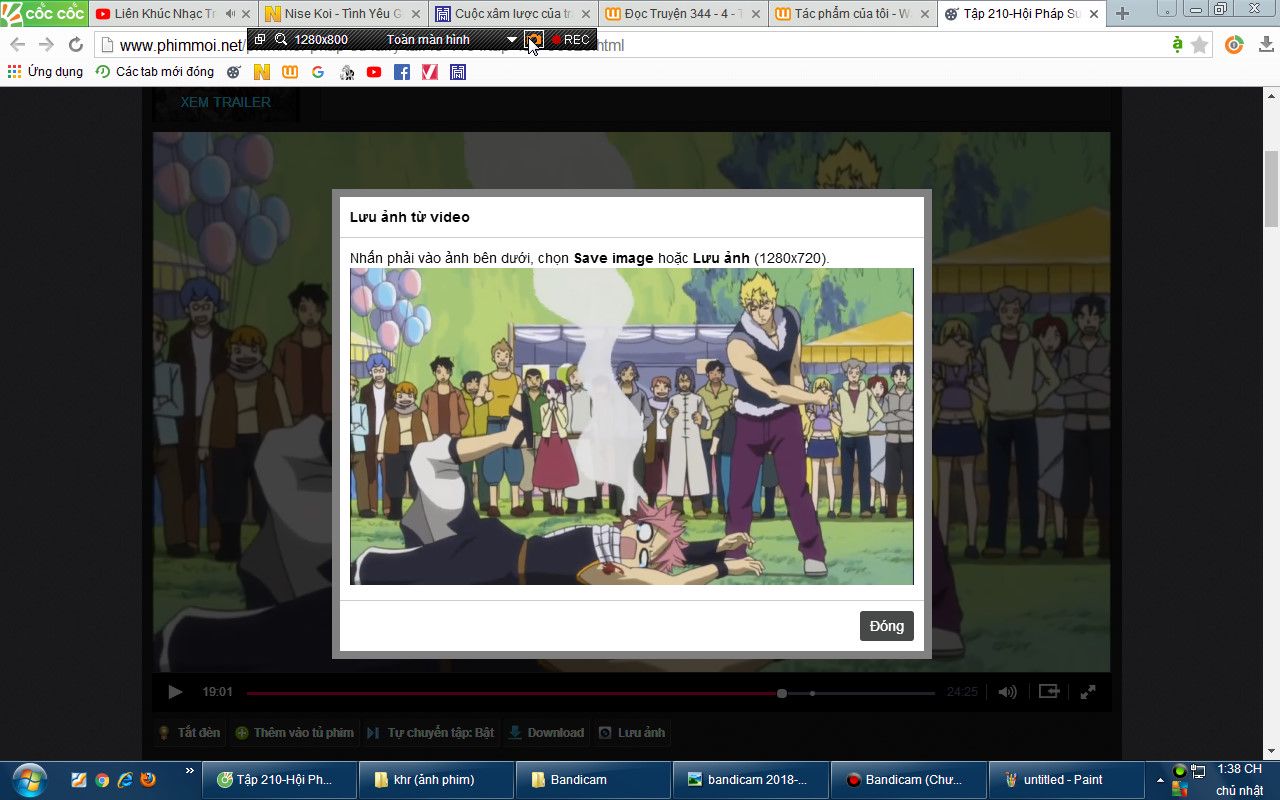Open the YouTube bookmark icon
Screen dimensions: 1280x800
[374, 72]
